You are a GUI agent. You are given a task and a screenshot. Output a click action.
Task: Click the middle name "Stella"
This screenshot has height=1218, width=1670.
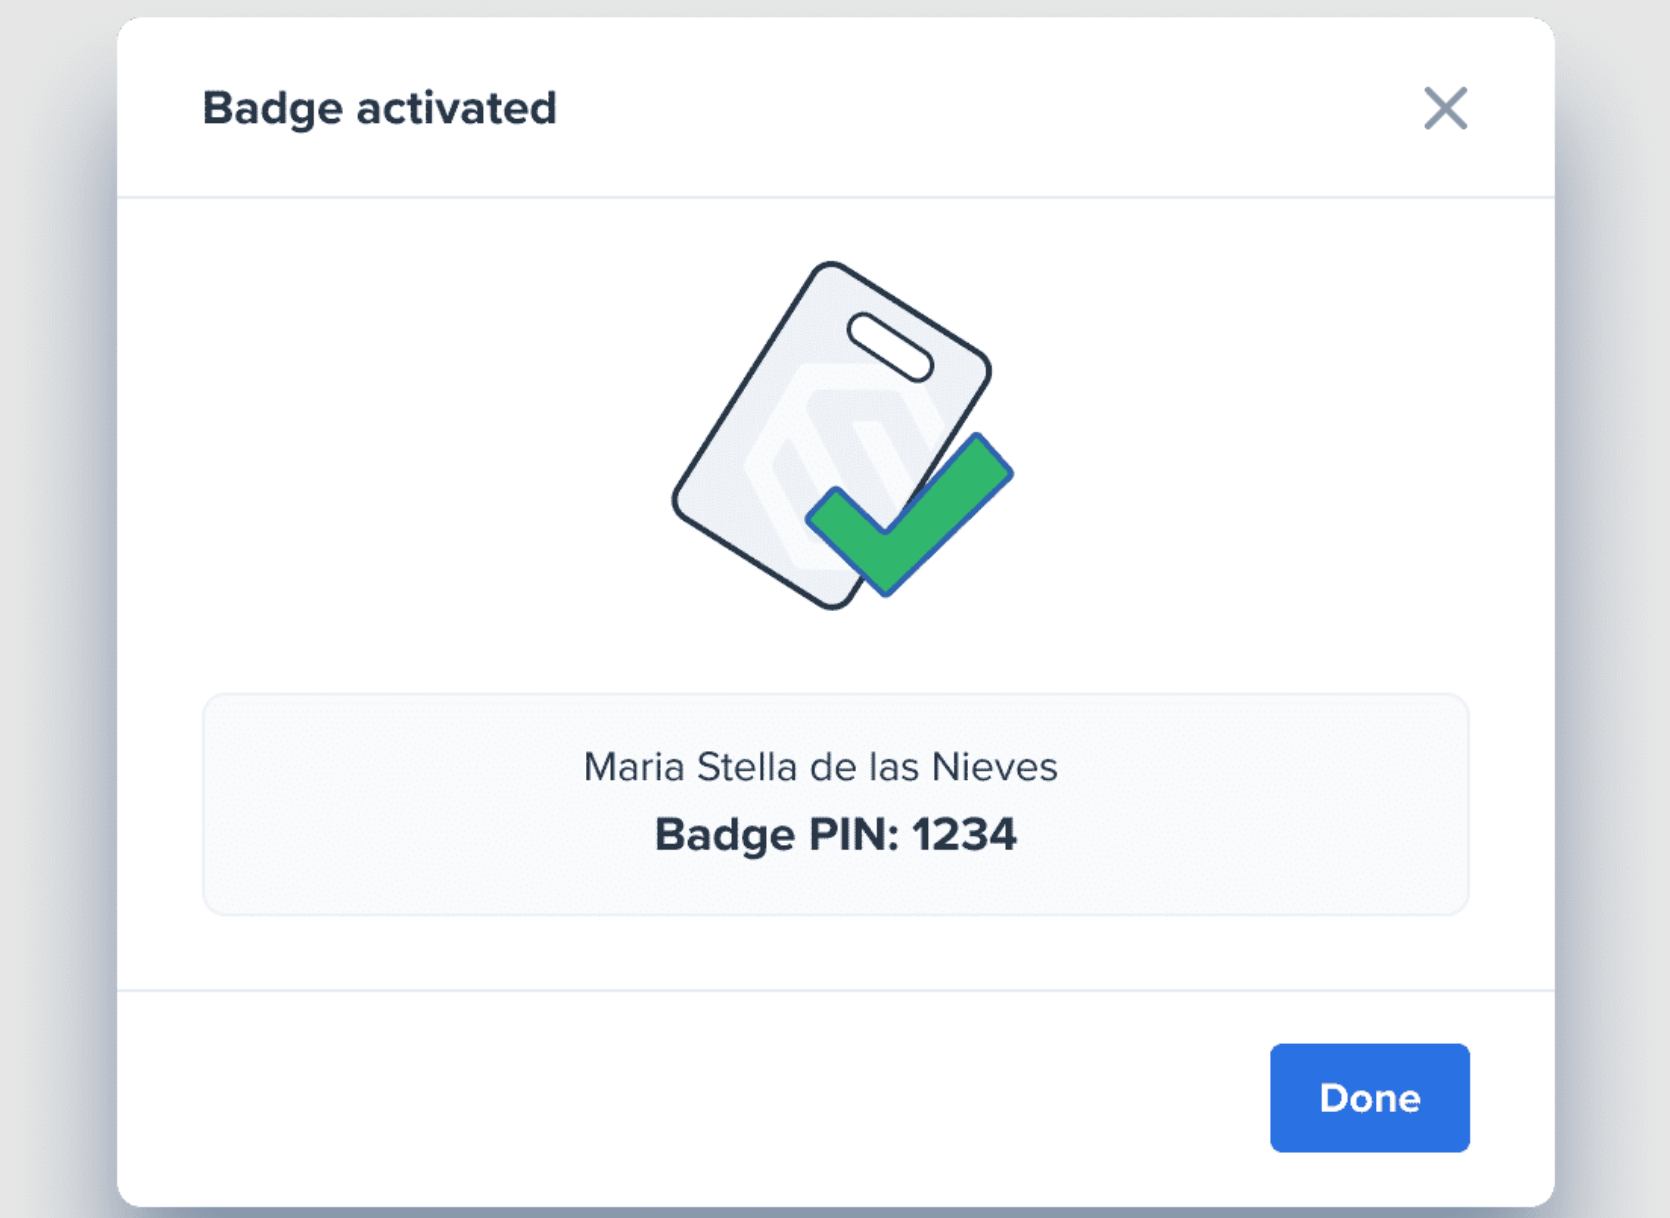coord(746,767)
